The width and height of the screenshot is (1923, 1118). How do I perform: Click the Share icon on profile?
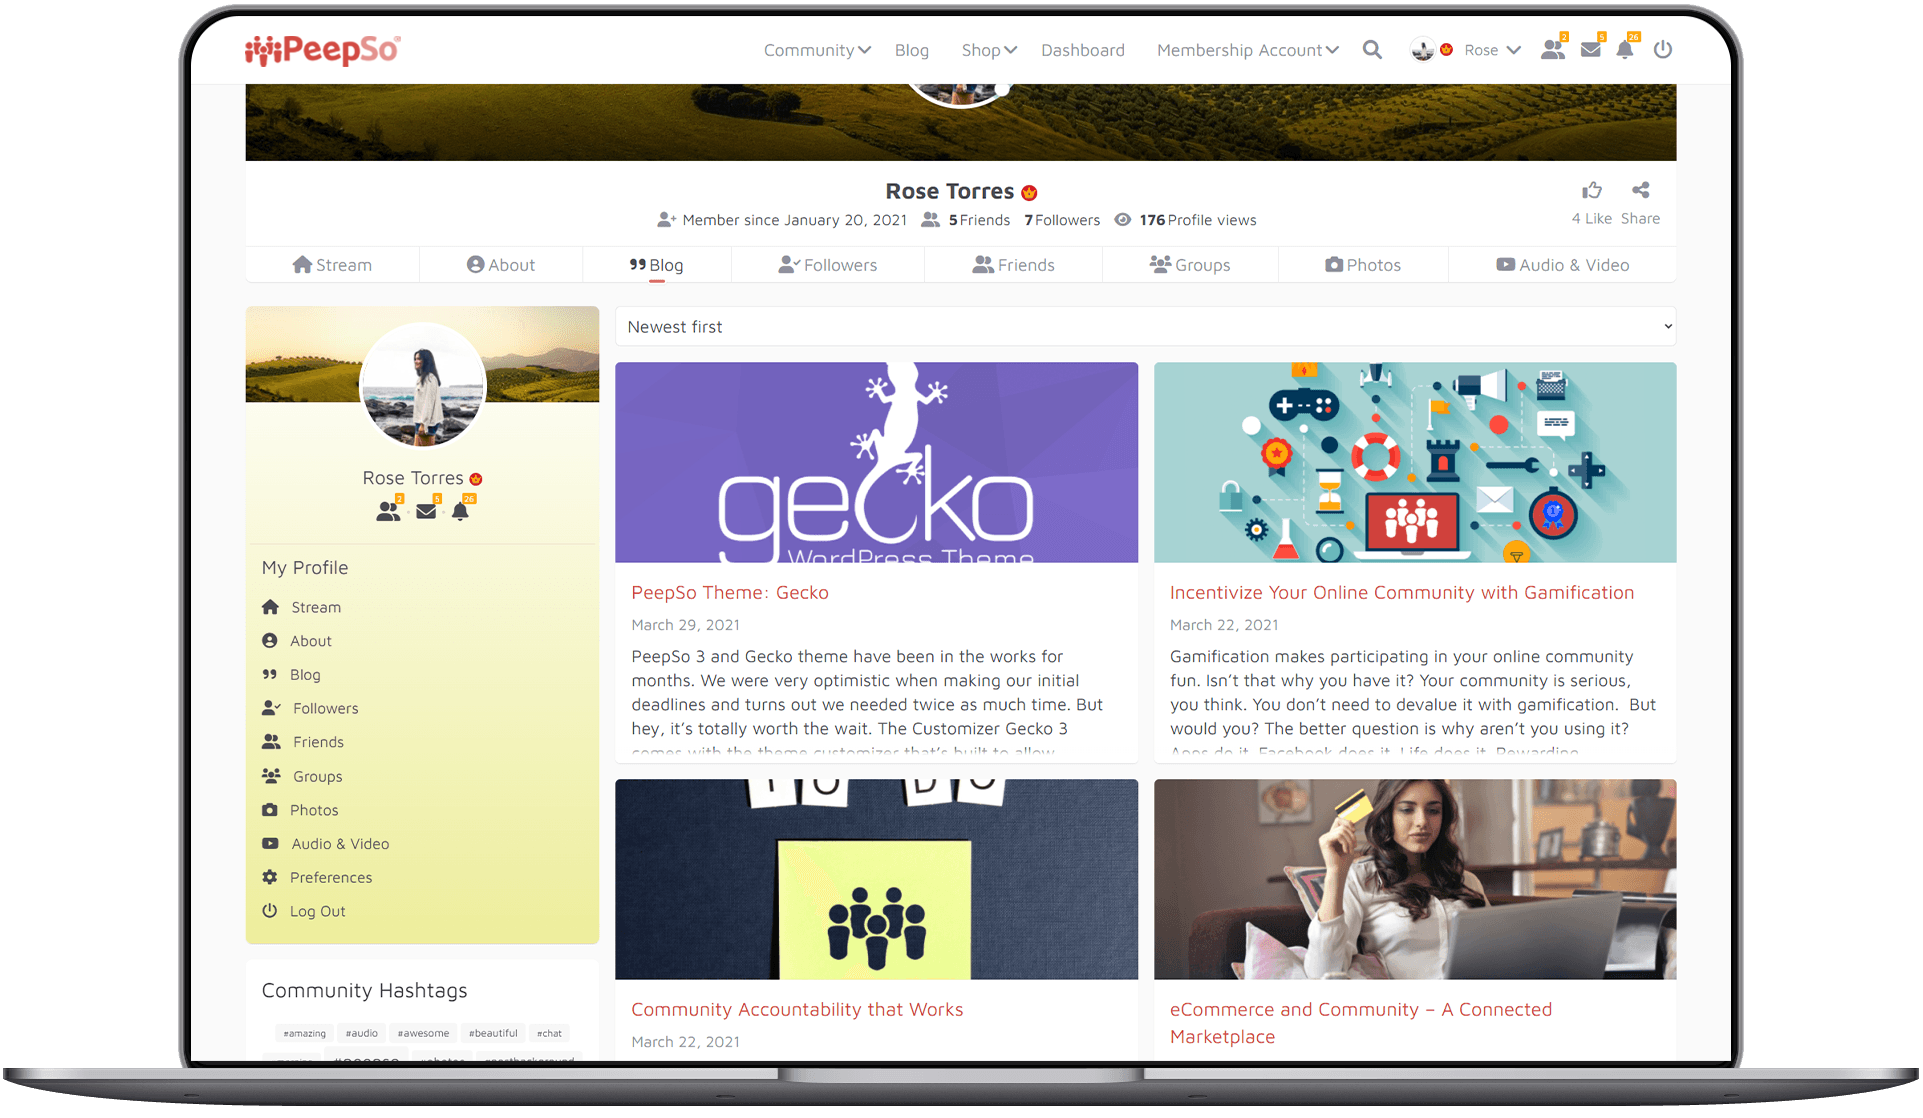pos(1641,190)
